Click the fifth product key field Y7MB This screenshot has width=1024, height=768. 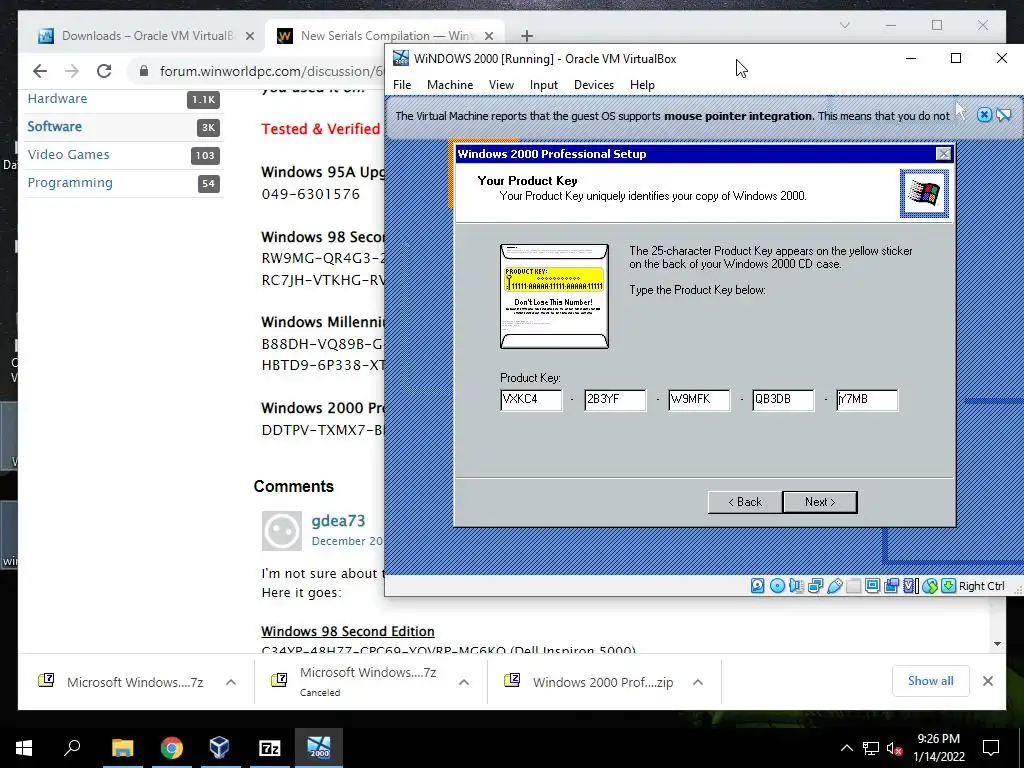coord(867,400)
